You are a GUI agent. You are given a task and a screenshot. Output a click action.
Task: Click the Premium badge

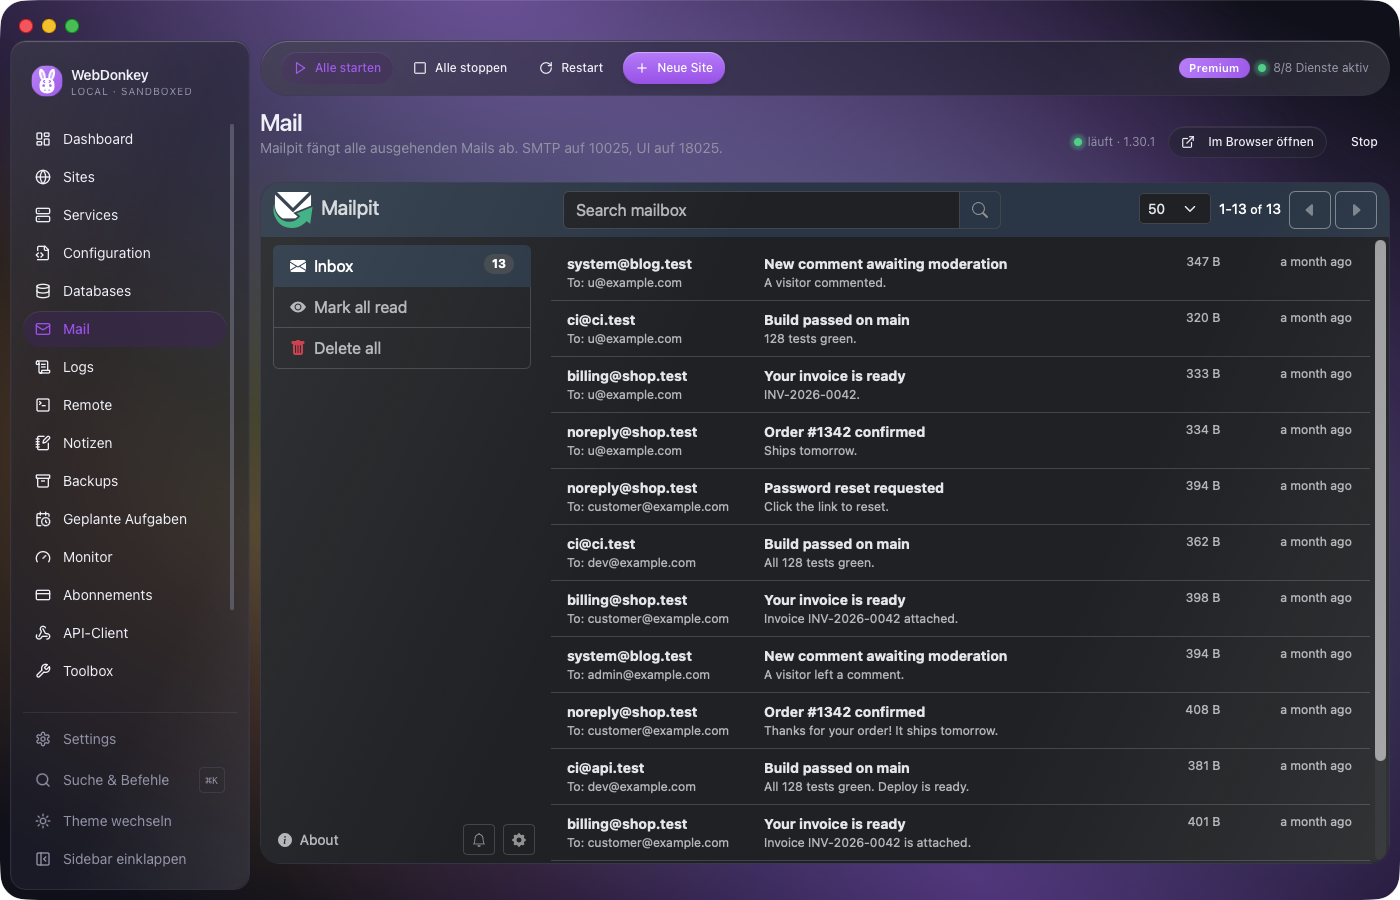point(1214,68)
